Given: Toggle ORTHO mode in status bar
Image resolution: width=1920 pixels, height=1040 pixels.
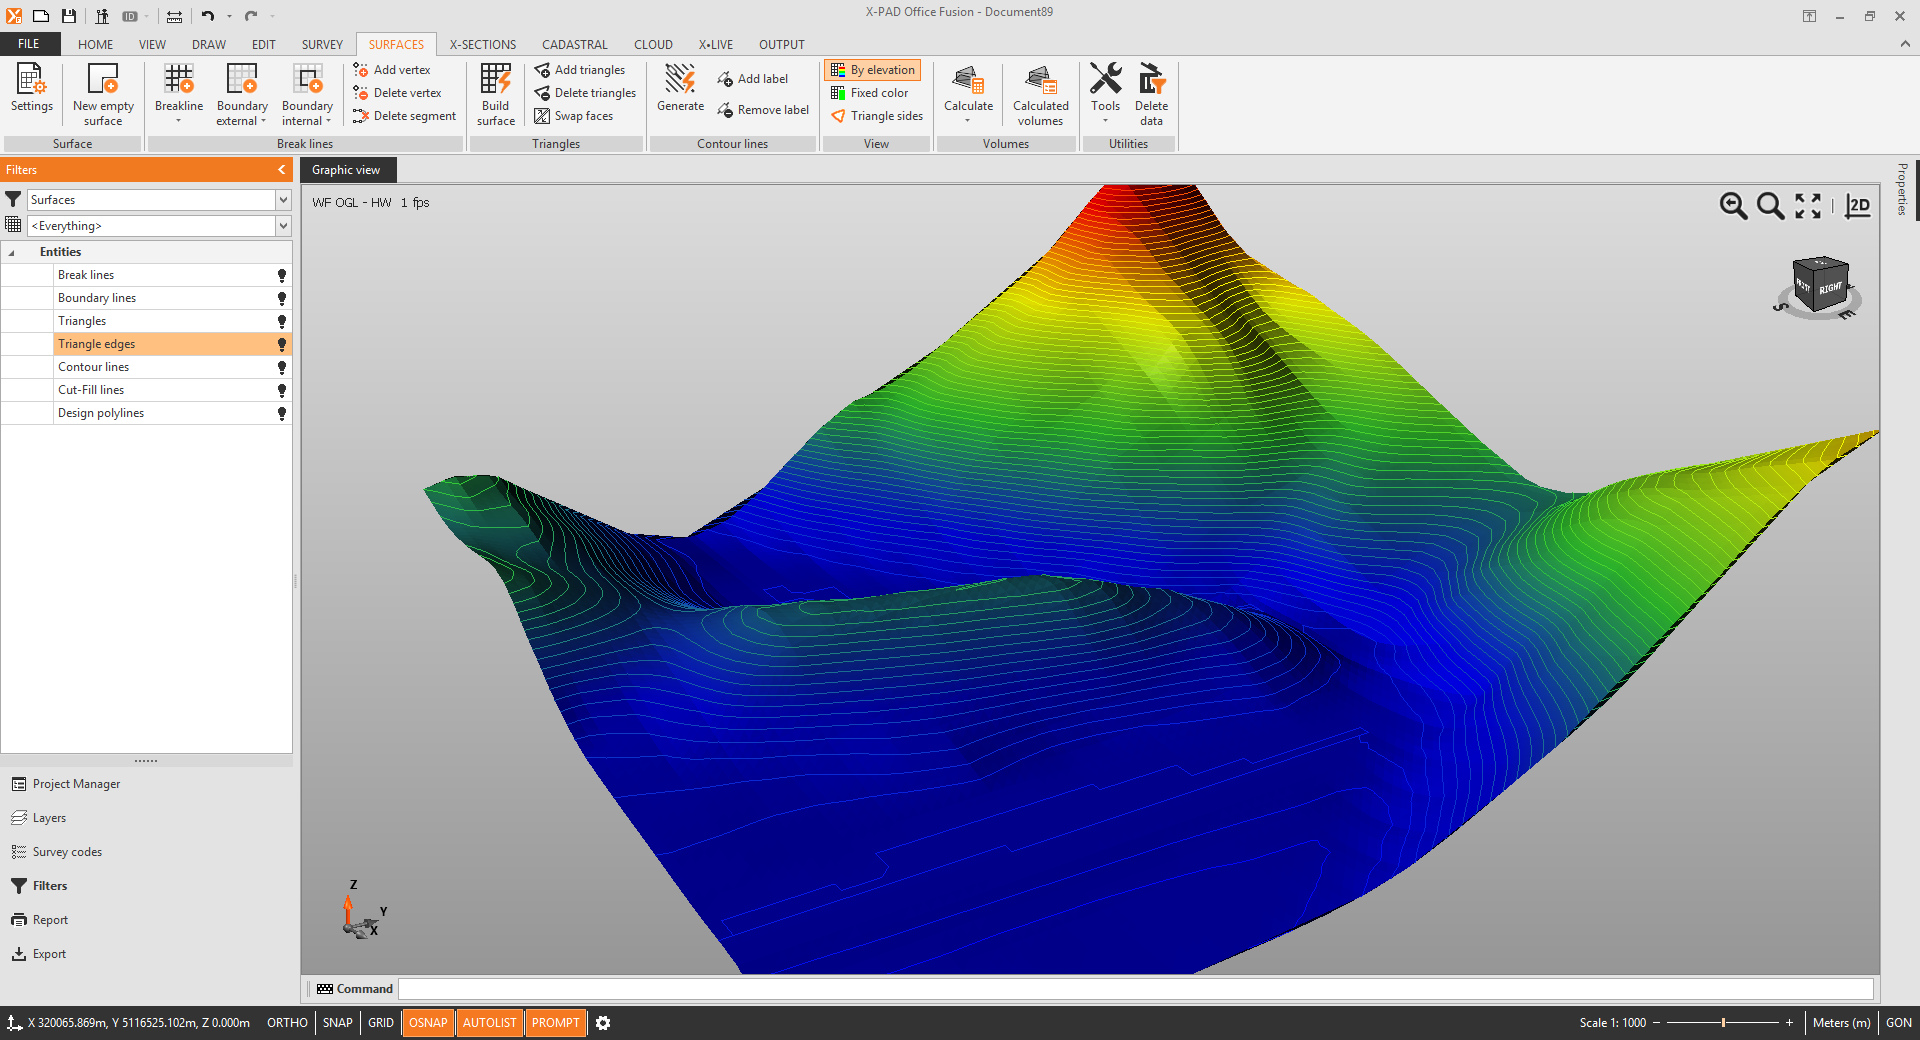Looking at the screenshot, I should pyautogui.click(x=287, y=1023).
